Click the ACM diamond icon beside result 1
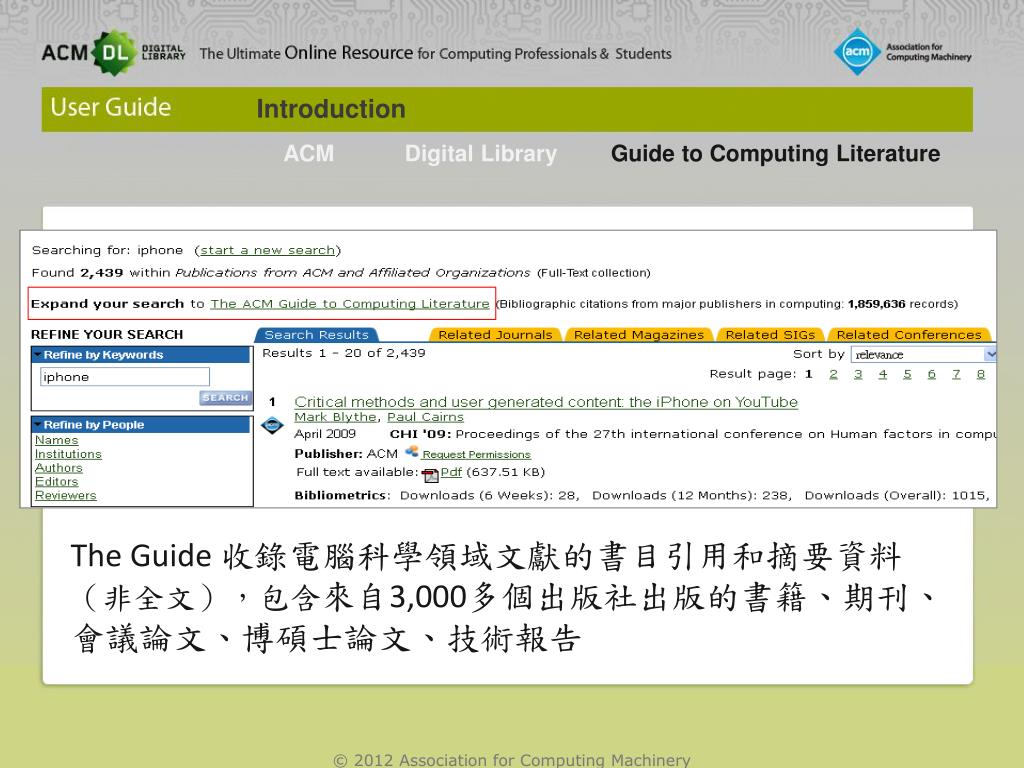The width and height of the screenshot is (1024, 768). (272, 426)
